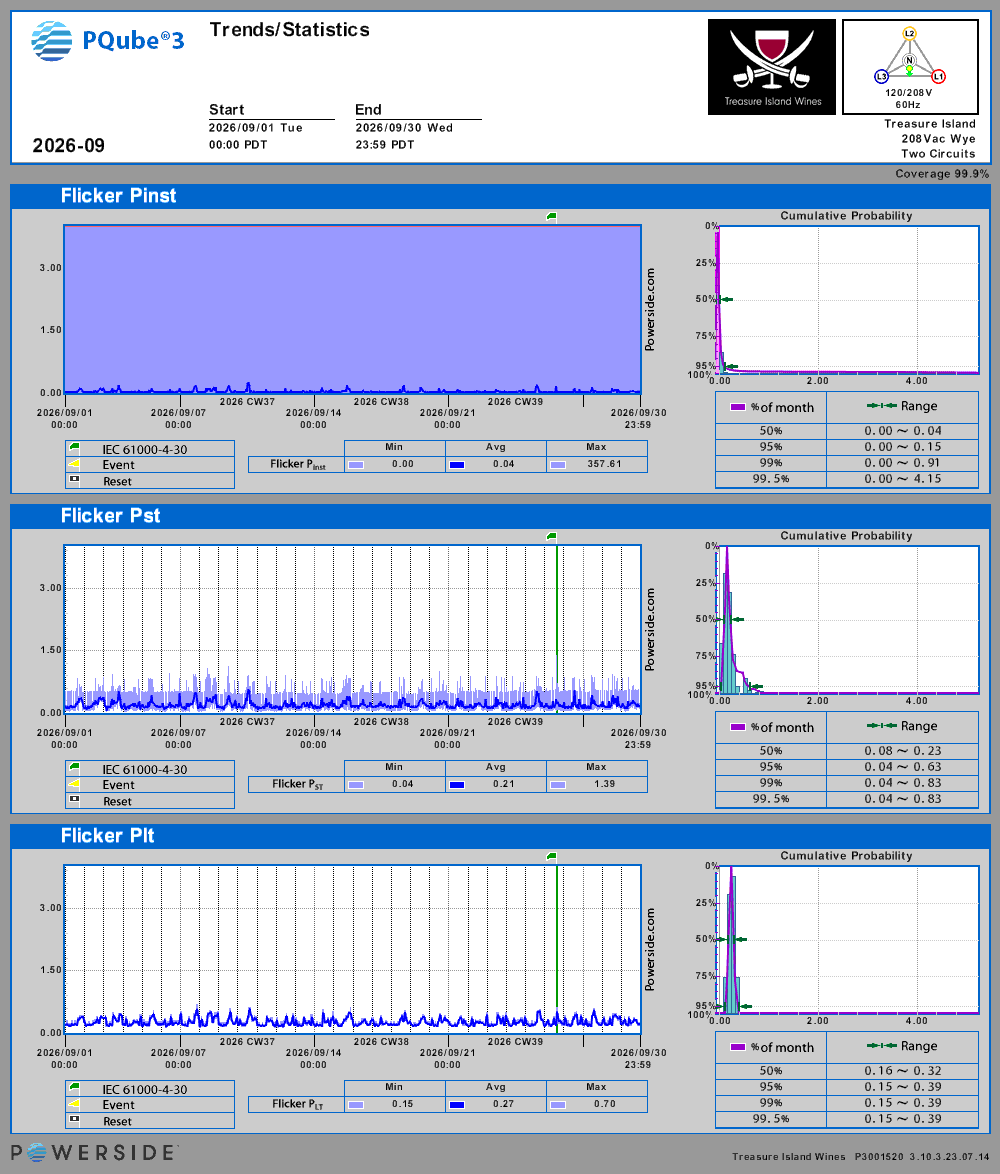Viewport: 1000px width, 1174px height.
Task: Click the purple '% of month' legend swatch in Pinst
Action: [x=737, y=407]
